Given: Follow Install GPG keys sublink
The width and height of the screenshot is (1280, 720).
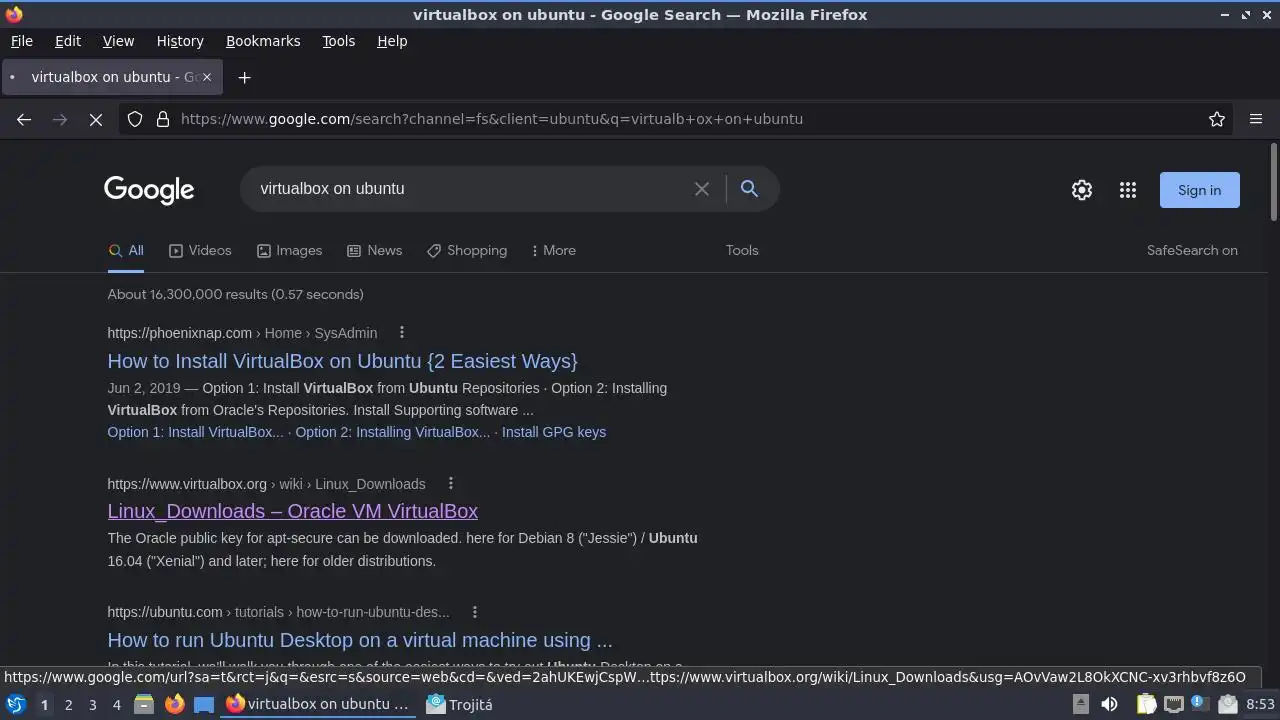Looking at the screenshot, I should click(x=554, y=432).
